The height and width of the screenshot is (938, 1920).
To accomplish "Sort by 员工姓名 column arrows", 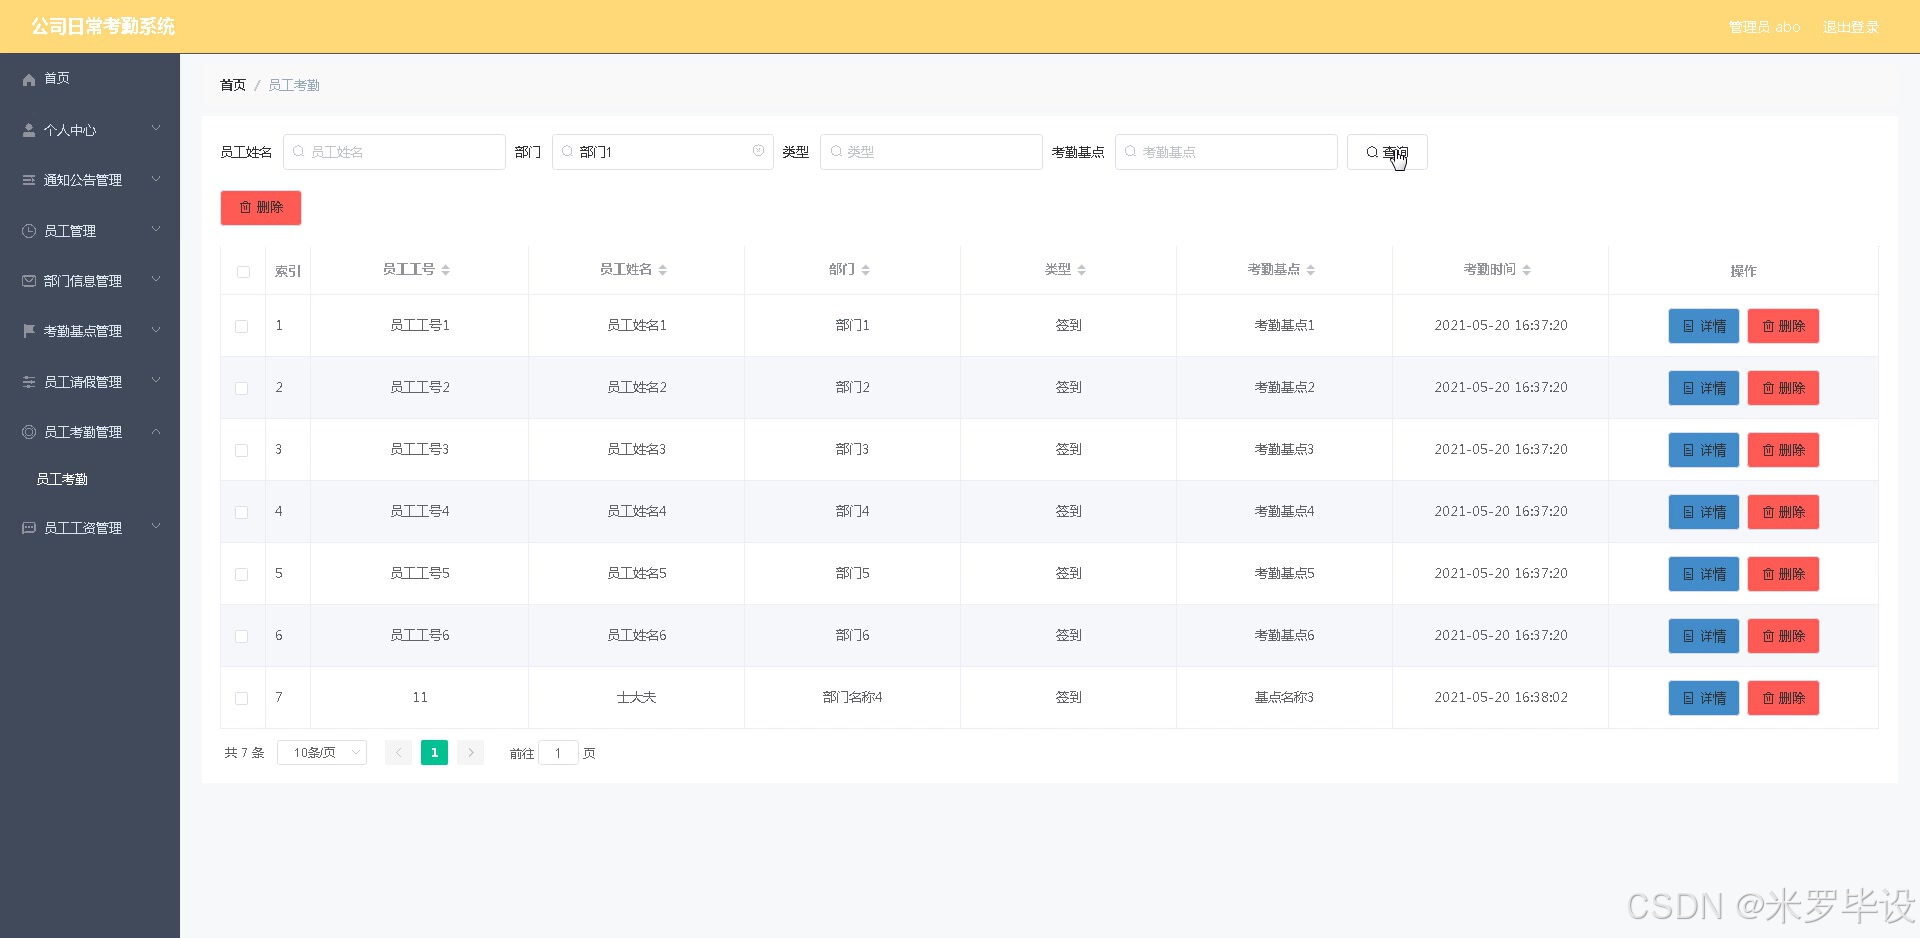I will 662,270.
